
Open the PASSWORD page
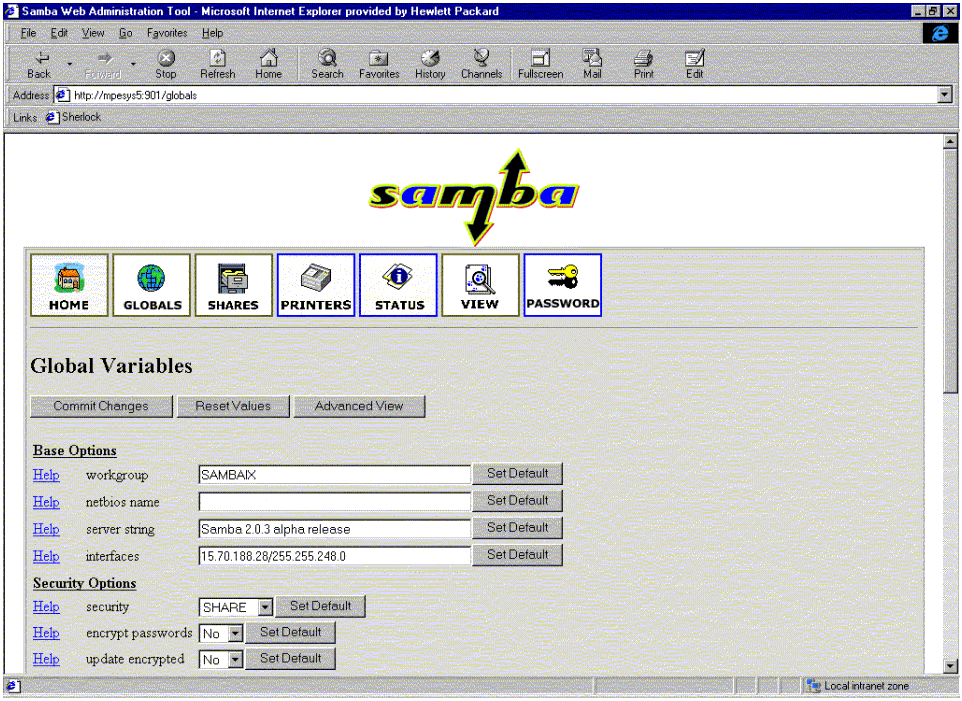coord(563,285)
